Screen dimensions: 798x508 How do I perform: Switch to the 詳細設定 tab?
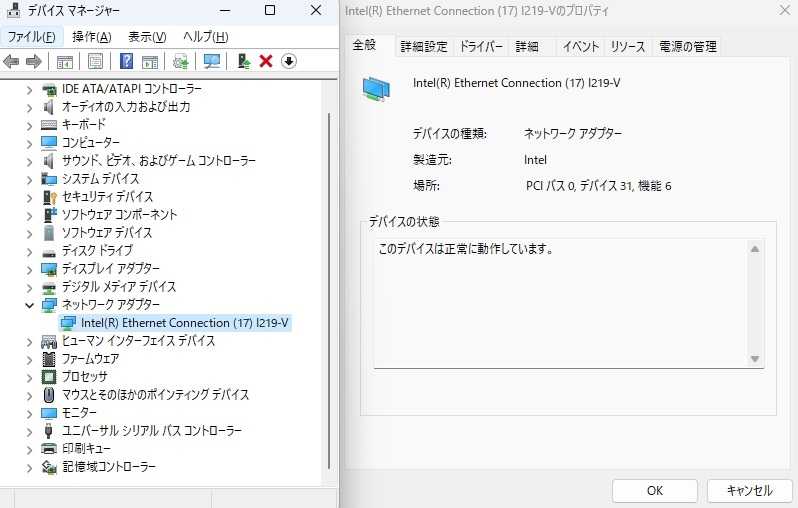(x=423, y=47)
